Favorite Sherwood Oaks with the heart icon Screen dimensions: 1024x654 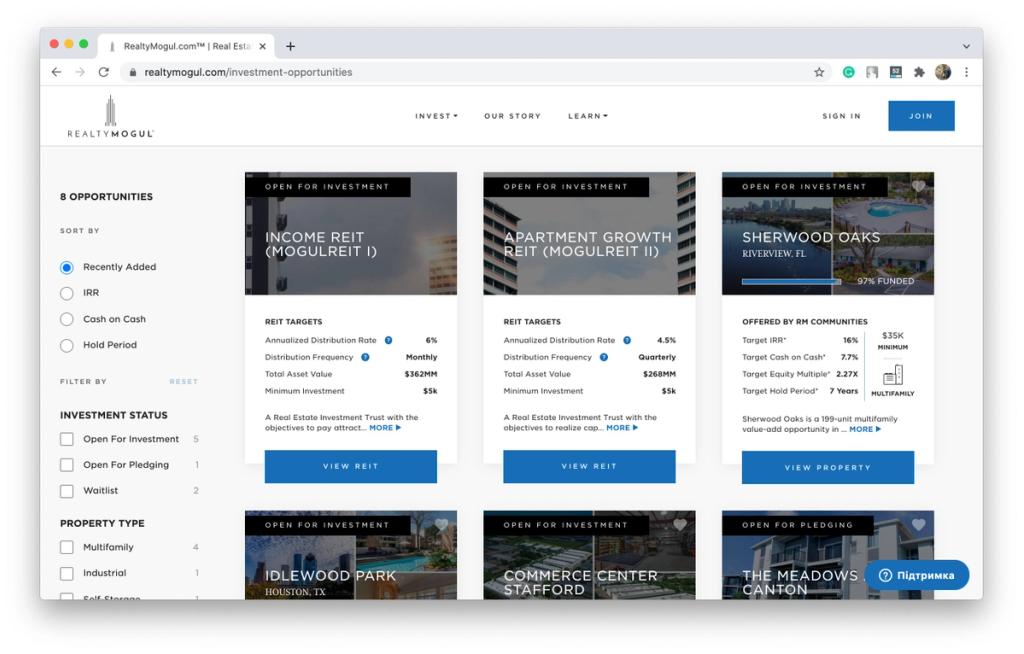click(x=918, y=186)
